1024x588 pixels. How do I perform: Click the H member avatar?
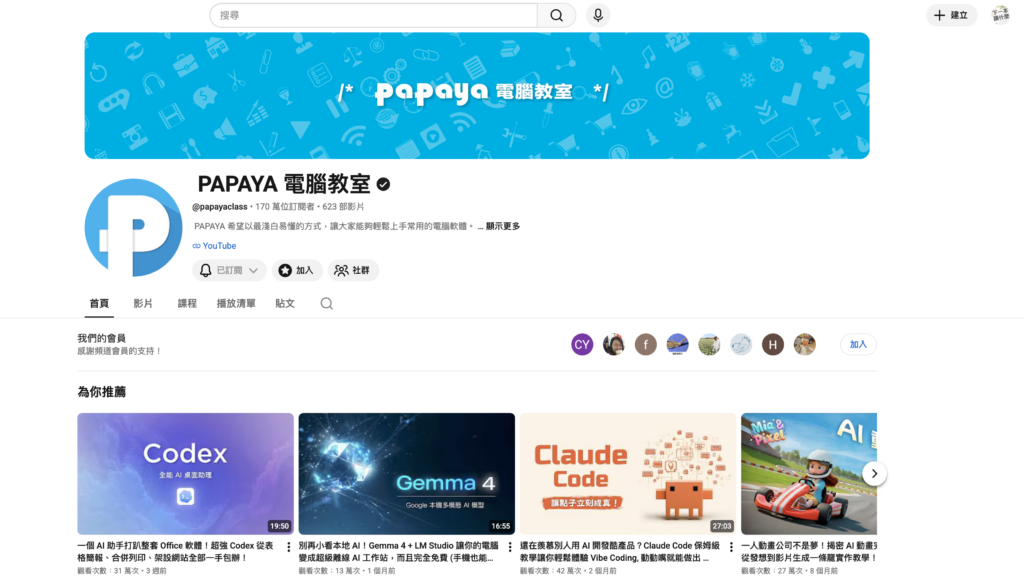click(x=773, y=344)
